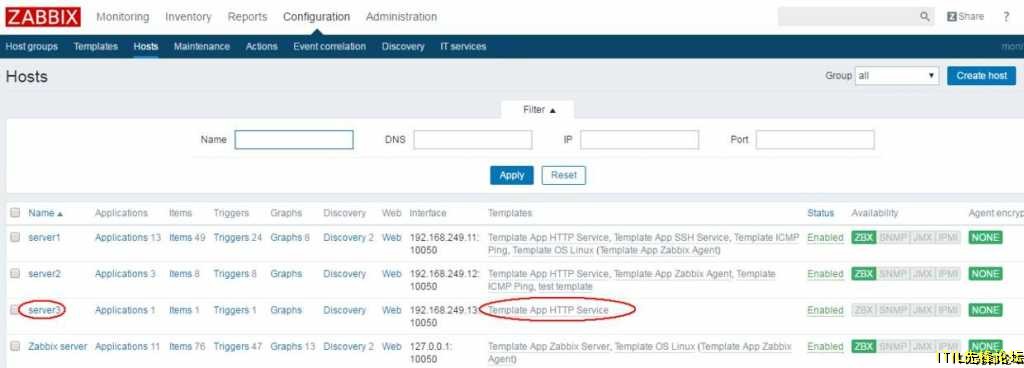The height and width of the screenshot is (368, 1024).
Task: Open the server3 host link
Action: pos(44,310)
